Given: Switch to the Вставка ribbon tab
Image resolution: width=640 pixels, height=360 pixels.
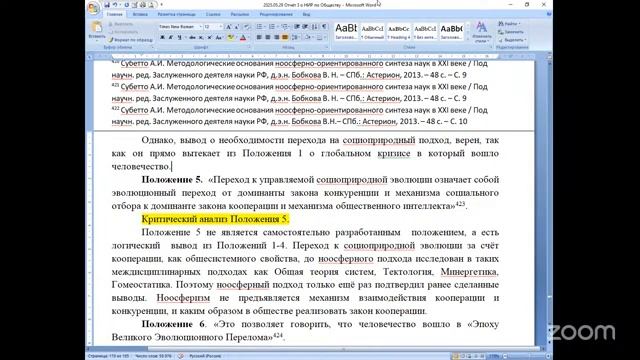Looking at the screenshot, I should 140,14.
